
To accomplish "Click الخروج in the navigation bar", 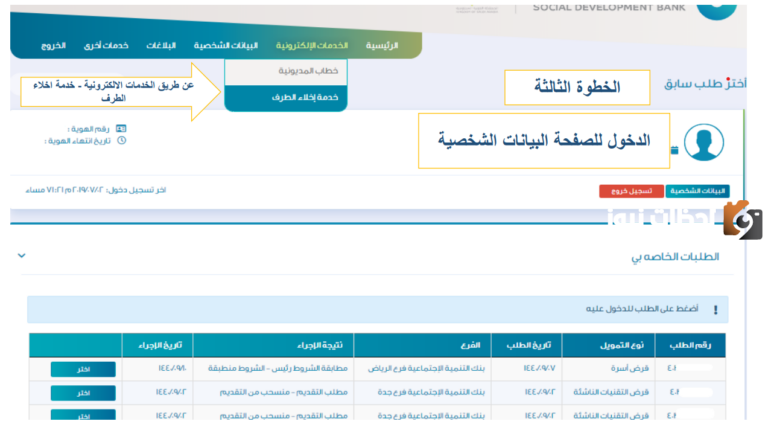I will pos(53,46).
